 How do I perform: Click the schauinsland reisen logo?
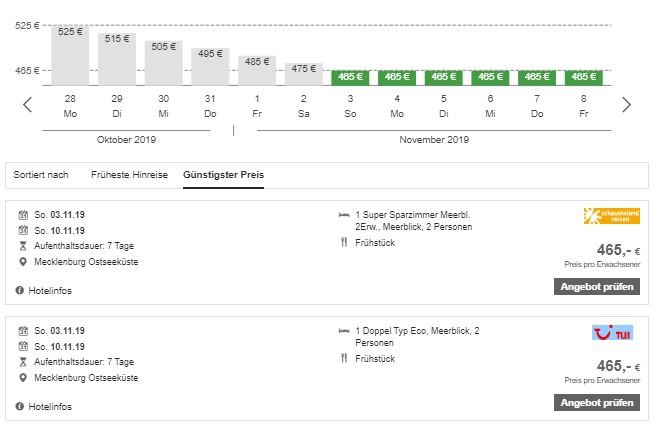click(611, 216)
